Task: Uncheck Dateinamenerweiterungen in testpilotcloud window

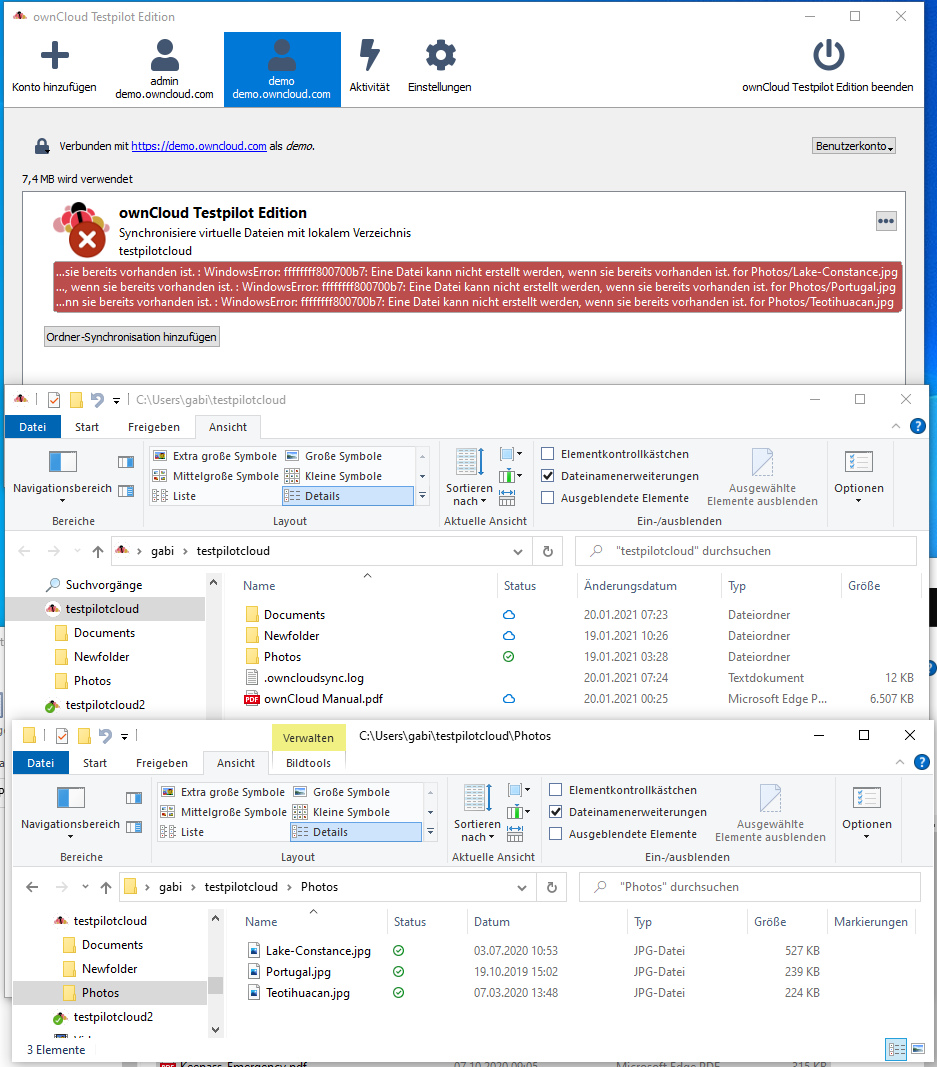Action: coord(548,476)
